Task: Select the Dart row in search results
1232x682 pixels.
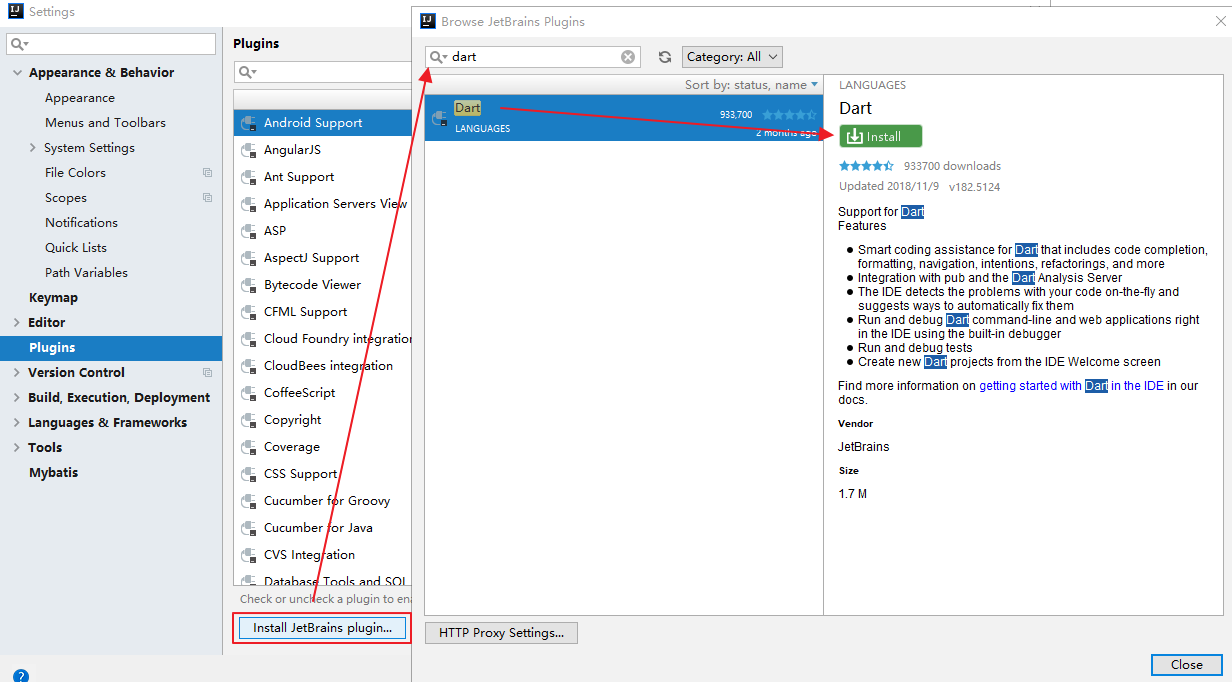Action: (x=623, y=118)
